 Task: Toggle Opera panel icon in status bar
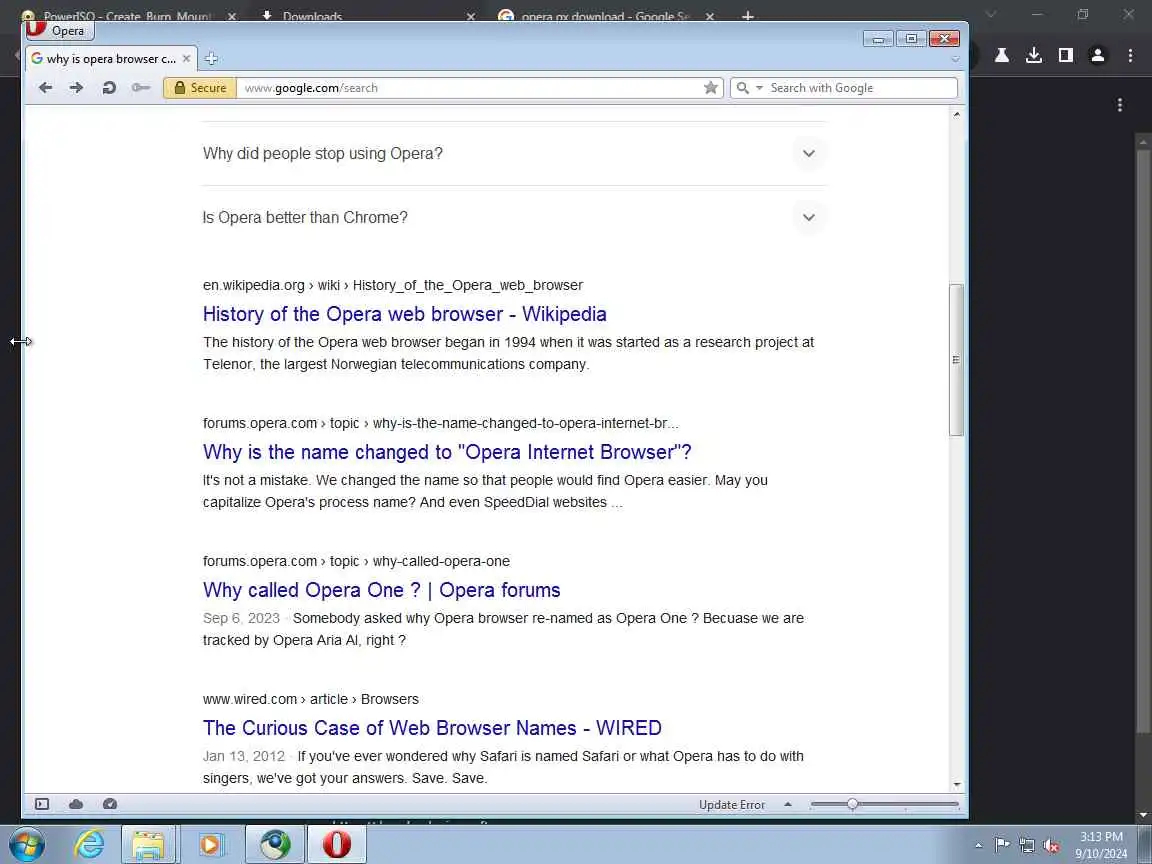pyautogui.click(x=42, y=804)
